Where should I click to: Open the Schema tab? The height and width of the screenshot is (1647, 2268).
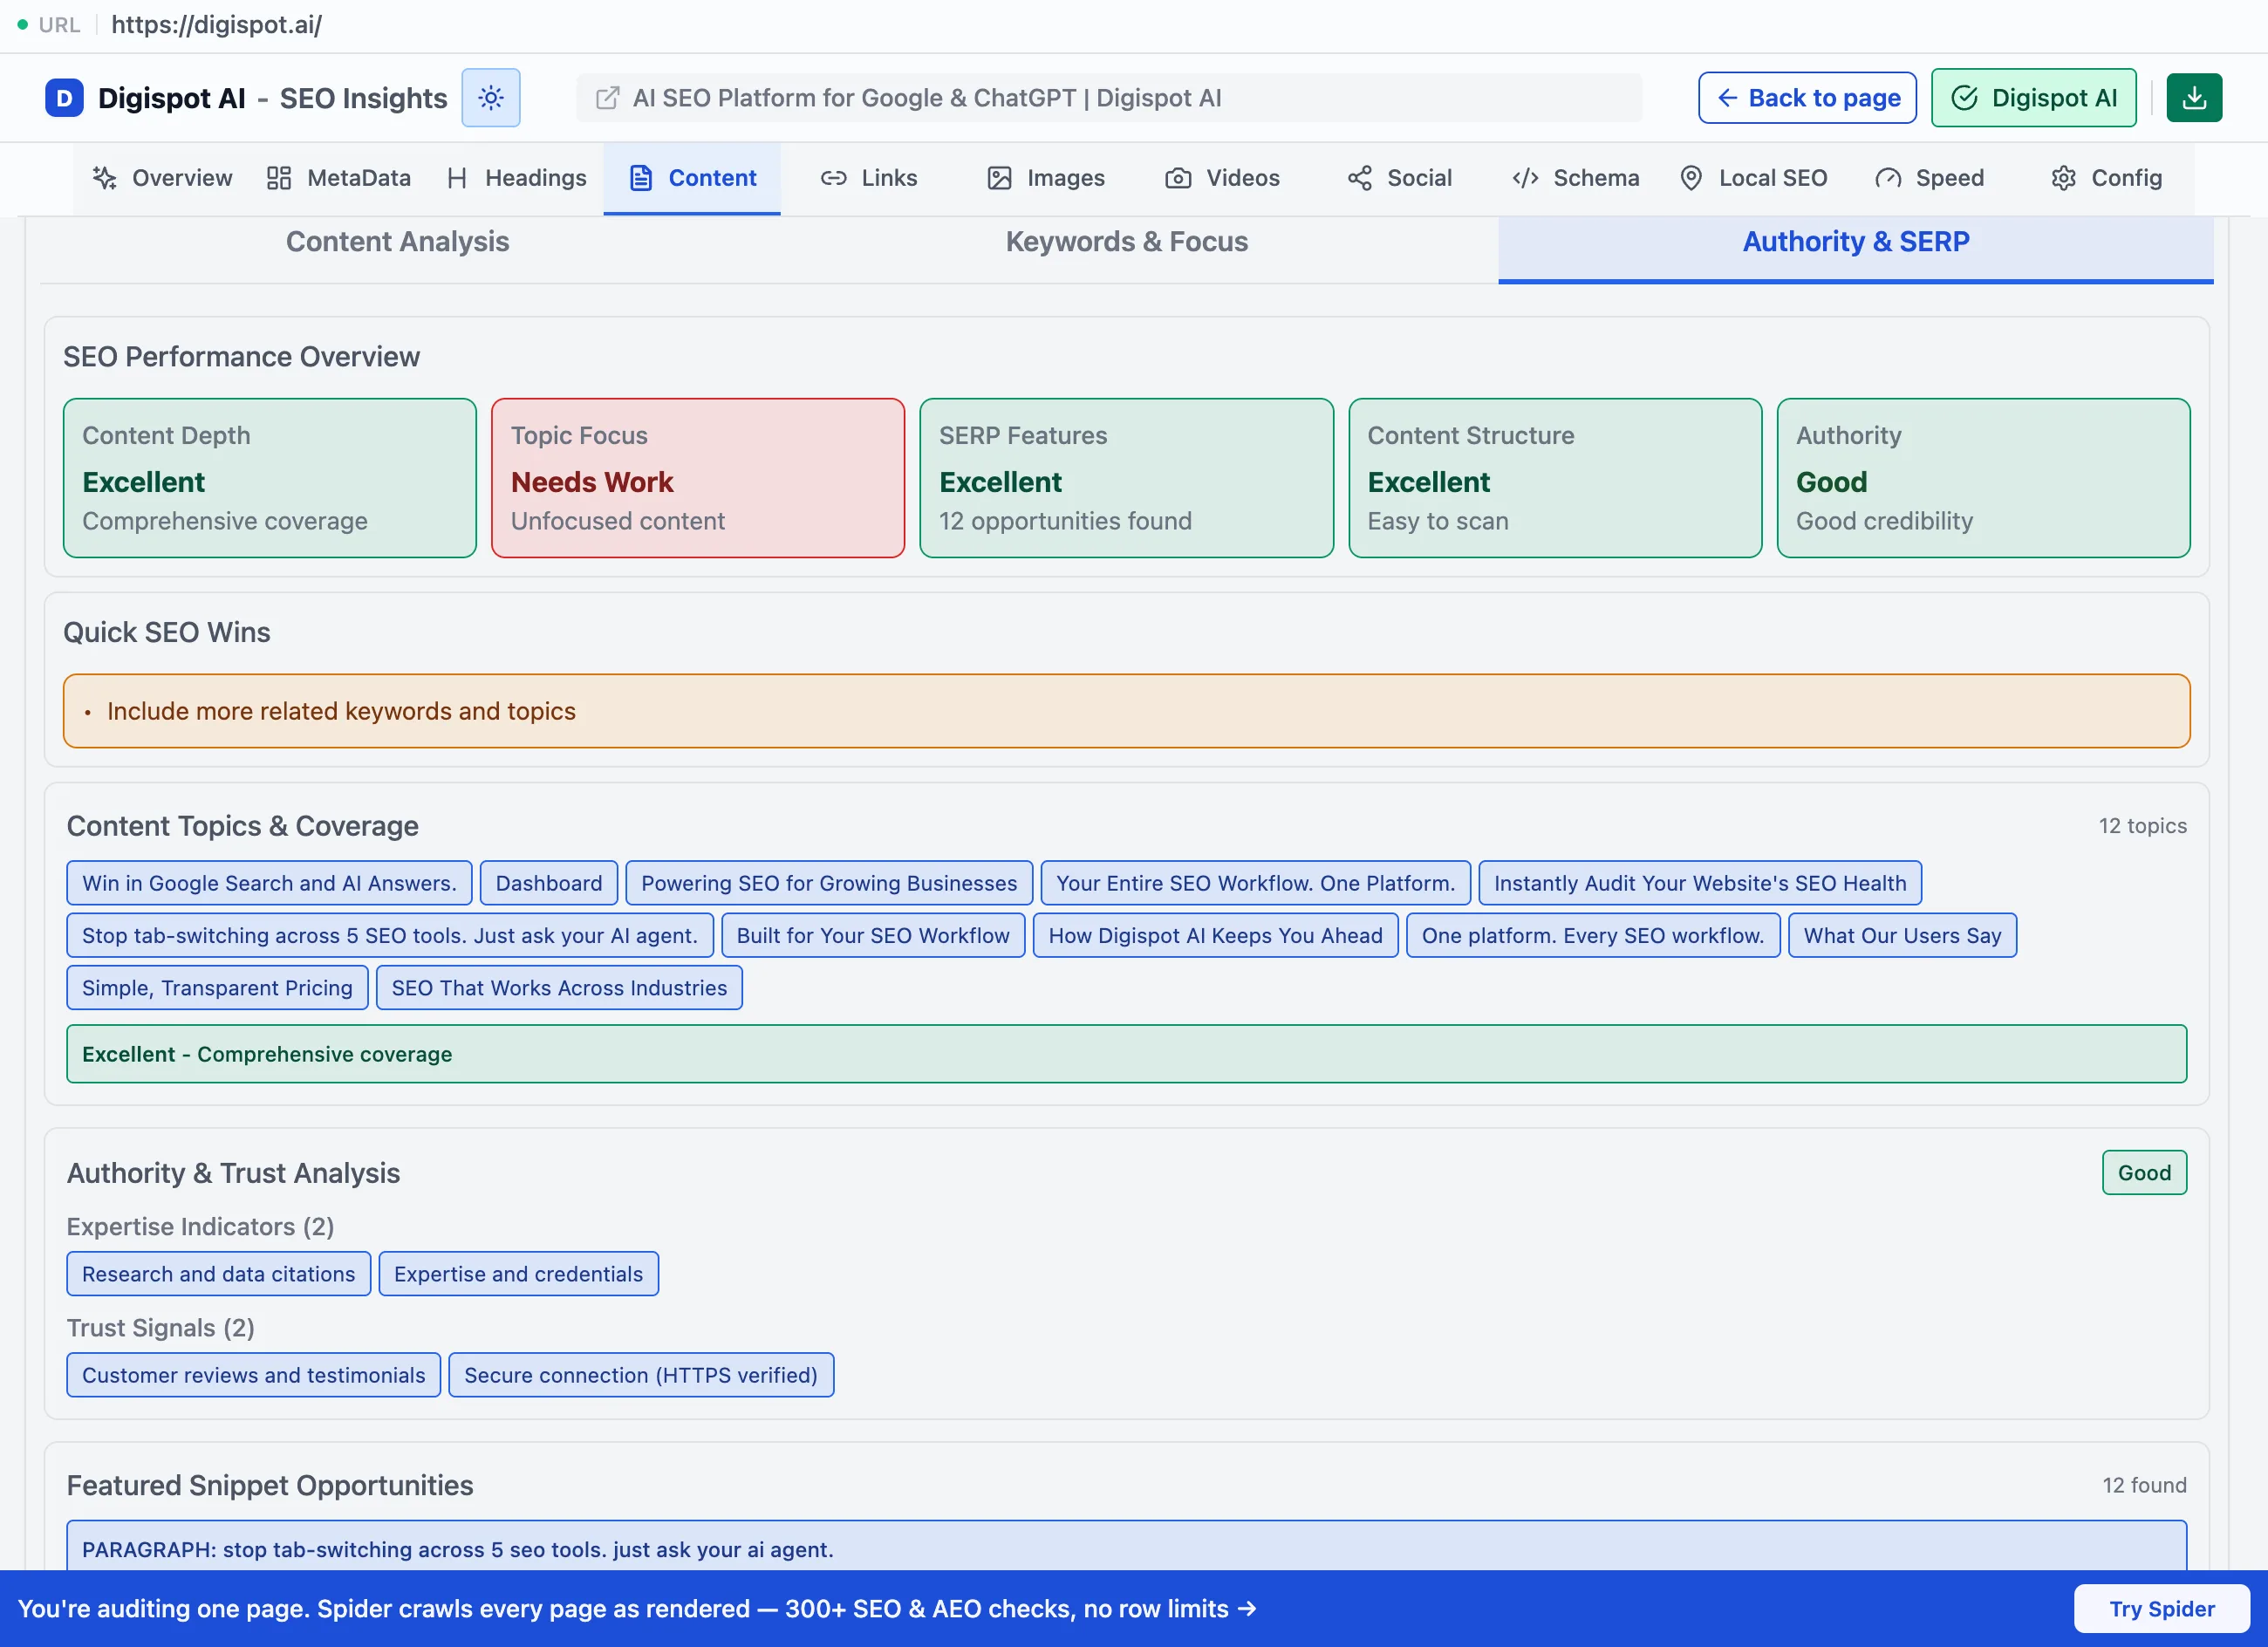1576,178
